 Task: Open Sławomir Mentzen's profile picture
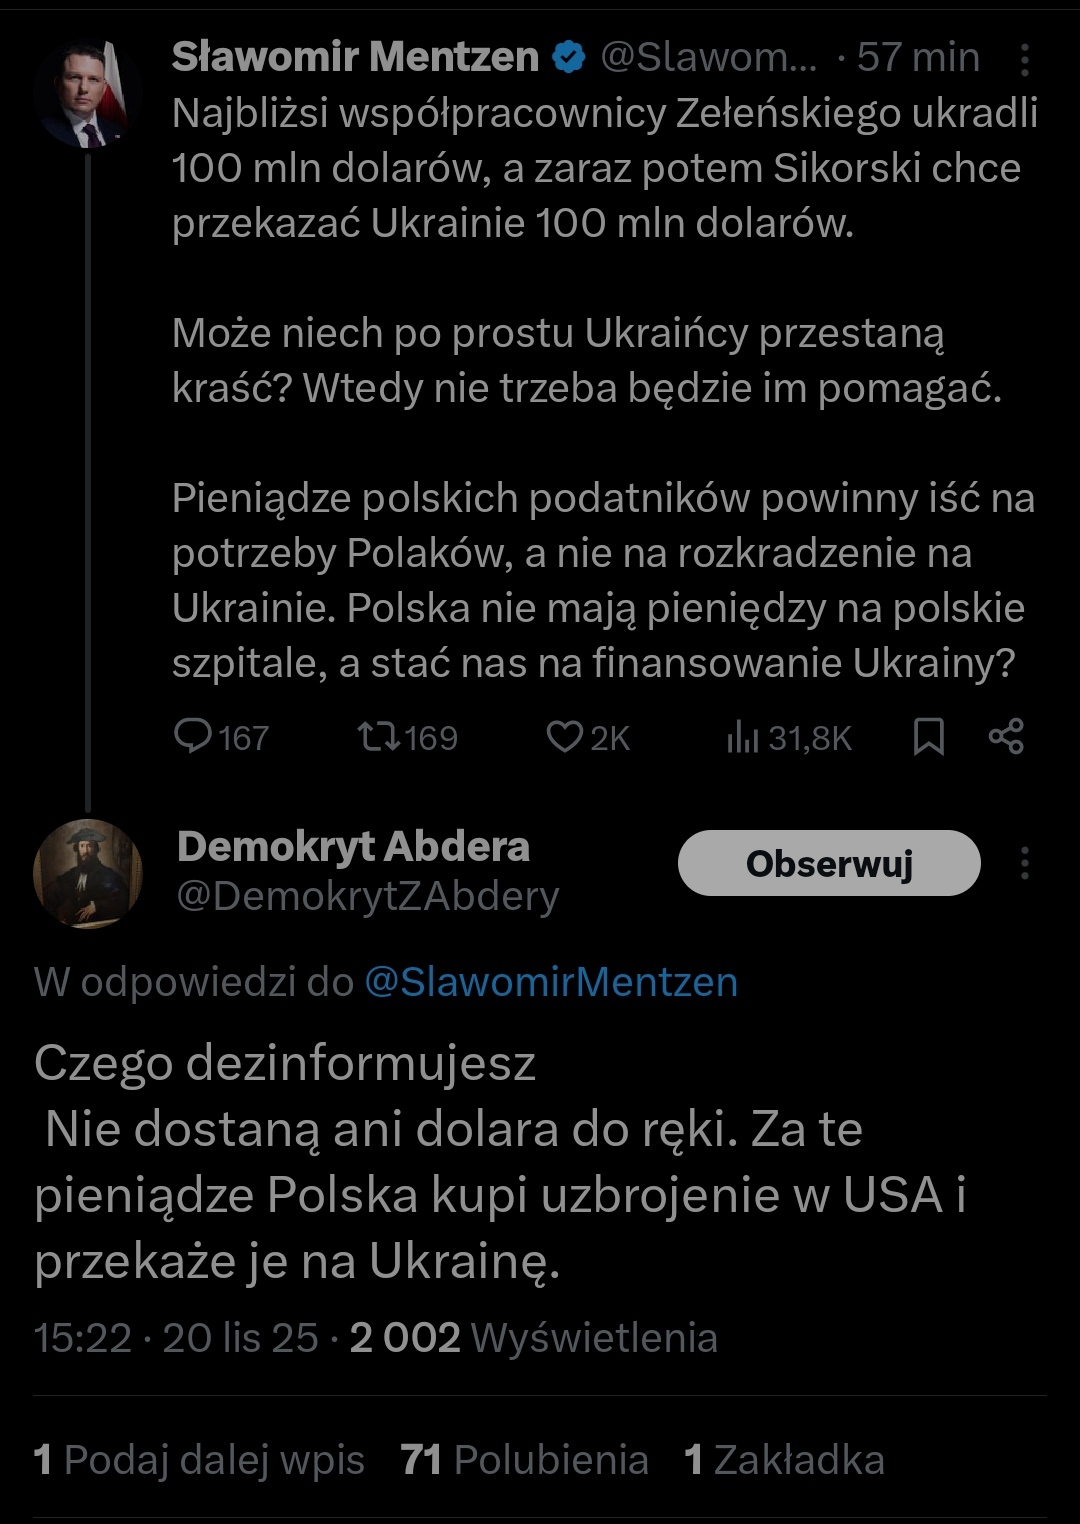click(86, 96)
